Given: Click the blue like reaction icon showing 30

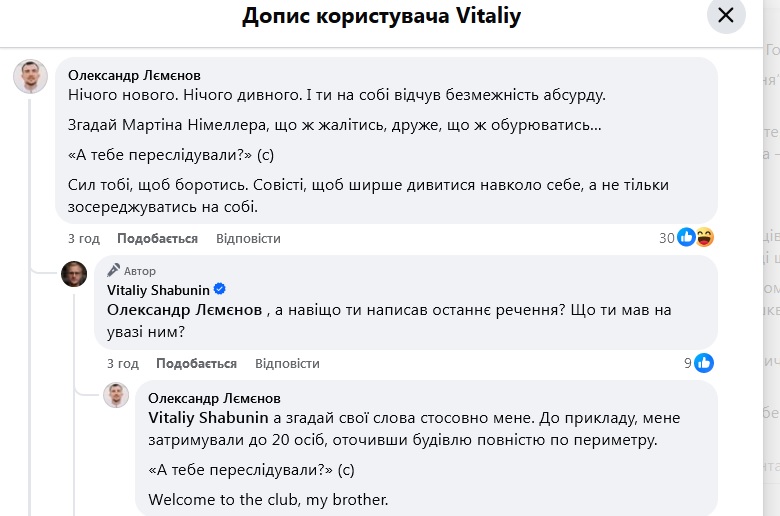Looking at the screenshot, I should pyautogui.click(x=687, y=238).
